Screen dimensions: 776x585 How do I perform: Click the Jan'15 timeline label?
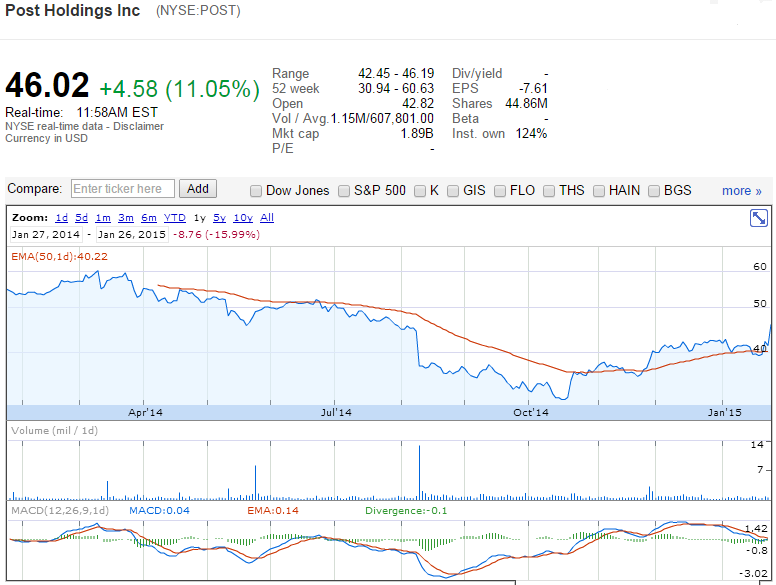[x=725, y=412]
